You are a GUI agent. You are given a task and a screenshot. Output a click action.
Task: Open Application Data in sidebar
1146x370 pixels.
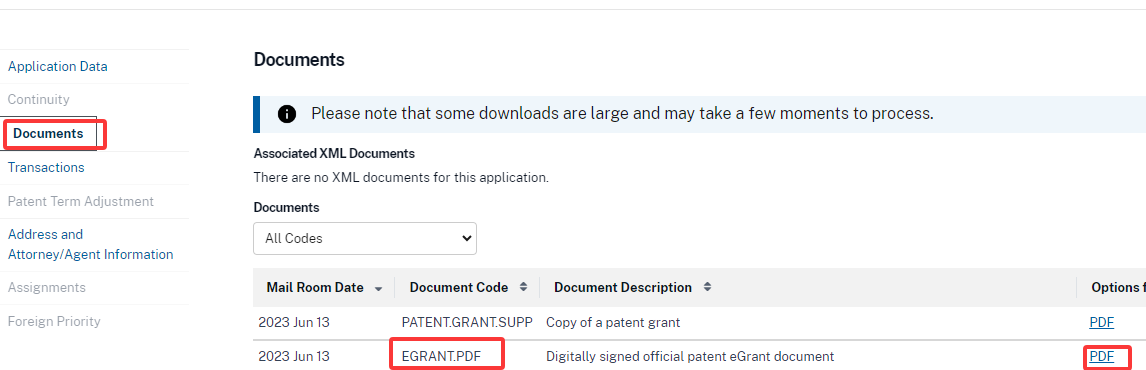58,67
